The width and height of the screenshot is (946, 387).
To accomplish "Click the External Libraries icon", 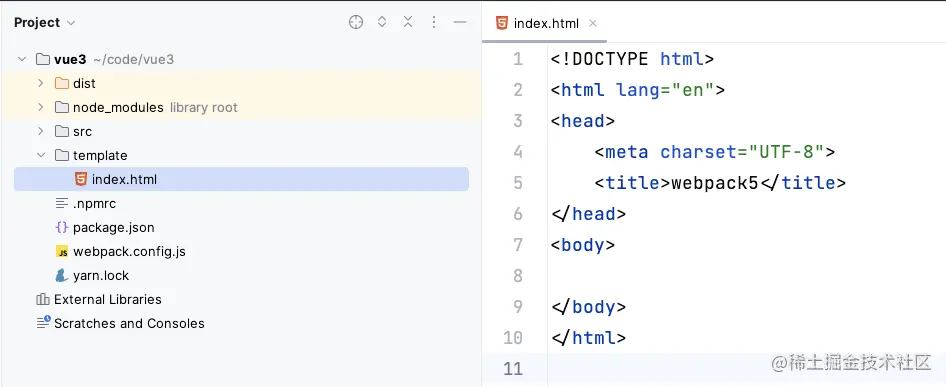I will pos(43,299).
